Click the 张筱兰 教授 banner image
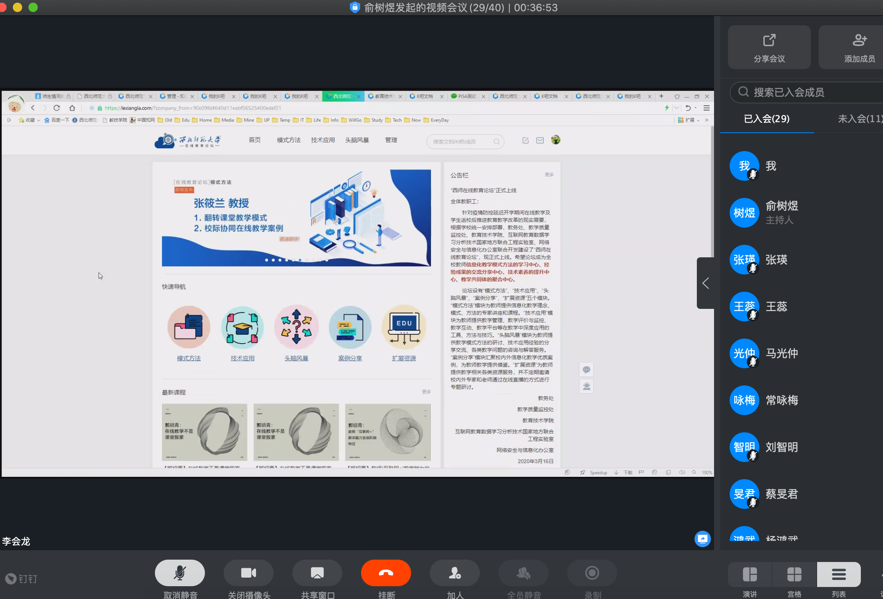Viewport: 883px width, 599px height. (x=296, y=218)
